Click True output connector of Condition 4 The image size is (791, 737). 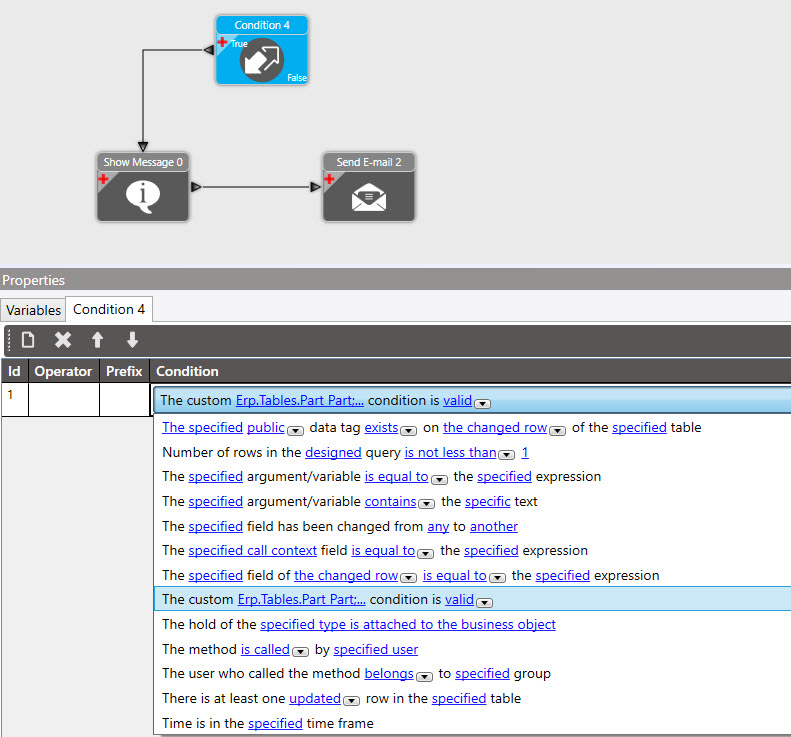pos(209,49)
